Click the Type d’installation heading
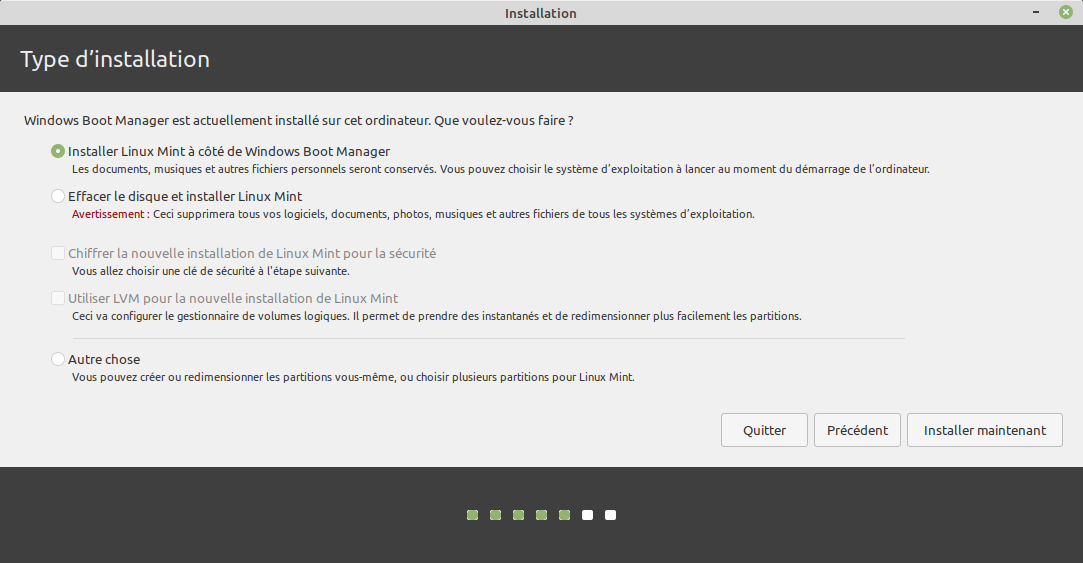 (x=115, y=59)
